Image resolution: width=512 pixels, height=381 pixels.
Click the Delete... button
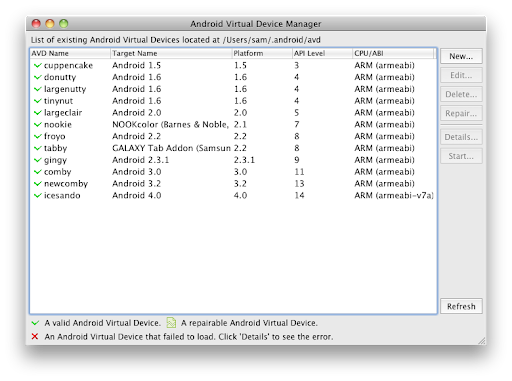pyautogui.click(x=461, y=94)
